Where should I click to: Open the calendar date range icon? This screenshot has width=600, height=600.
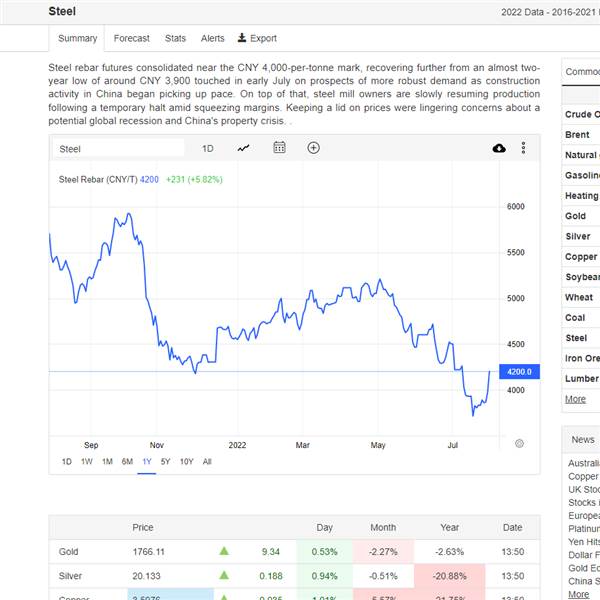[x=279, y=147]
